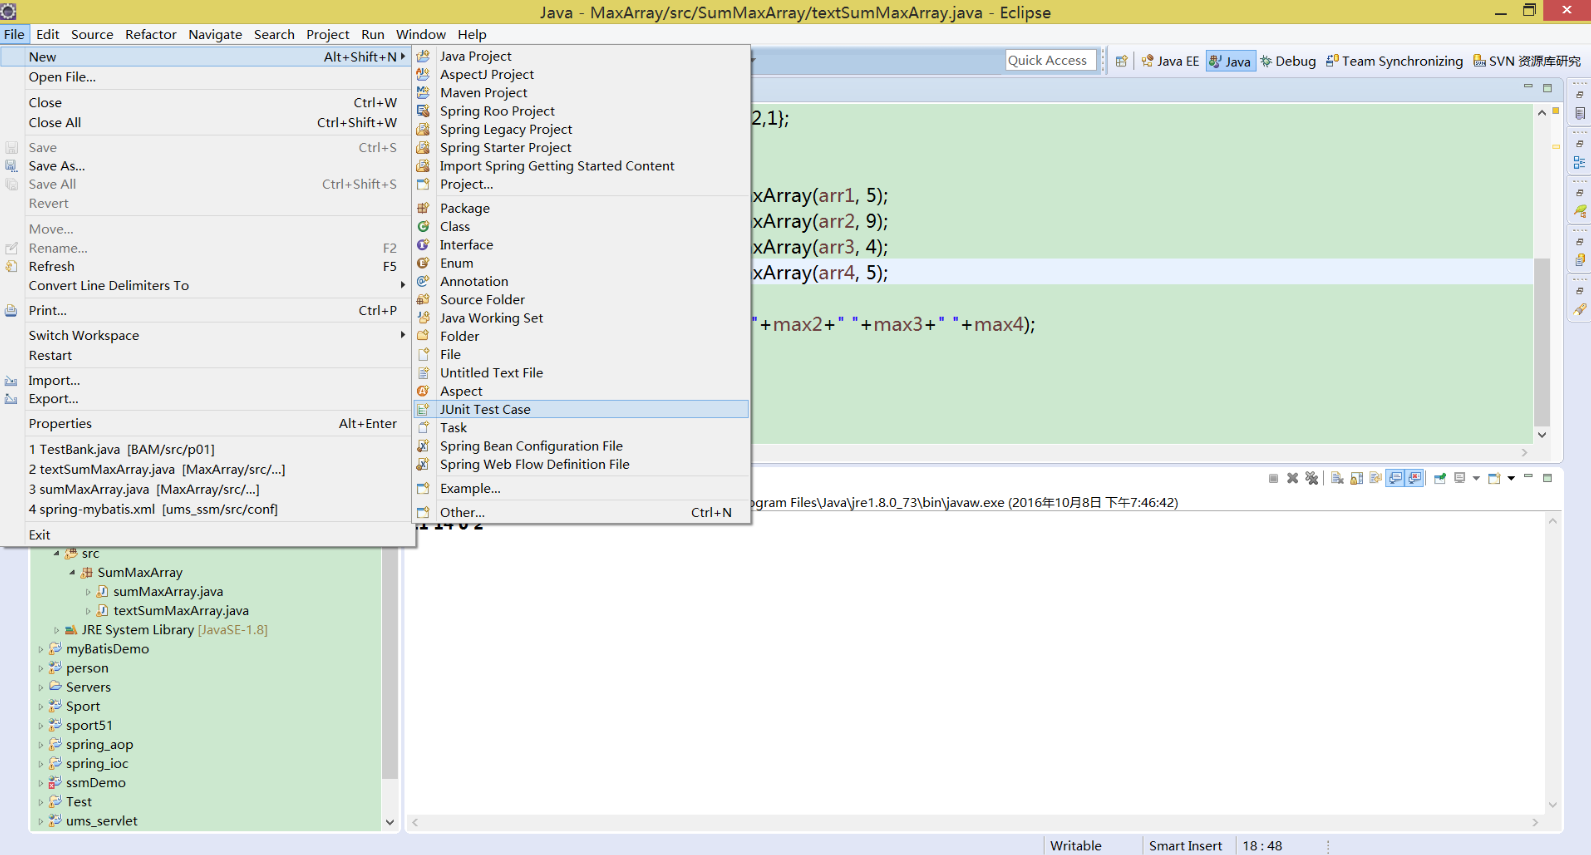Maximize the editor area
Screen dimensions: 1591x855
[x=1547, y=87]
